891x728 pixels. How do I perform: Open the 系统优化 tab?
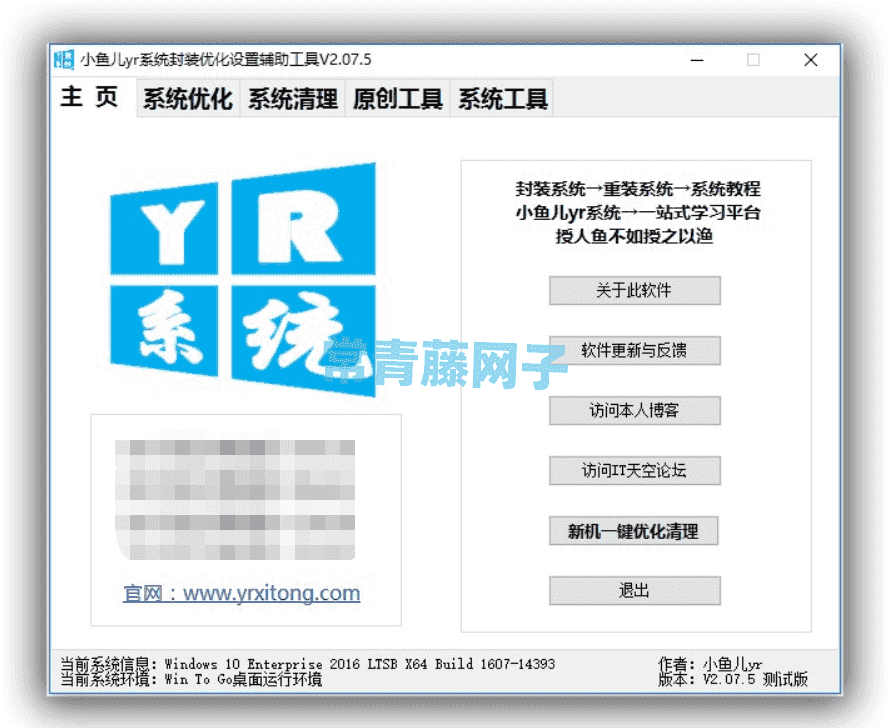click(x=188, y=99)
